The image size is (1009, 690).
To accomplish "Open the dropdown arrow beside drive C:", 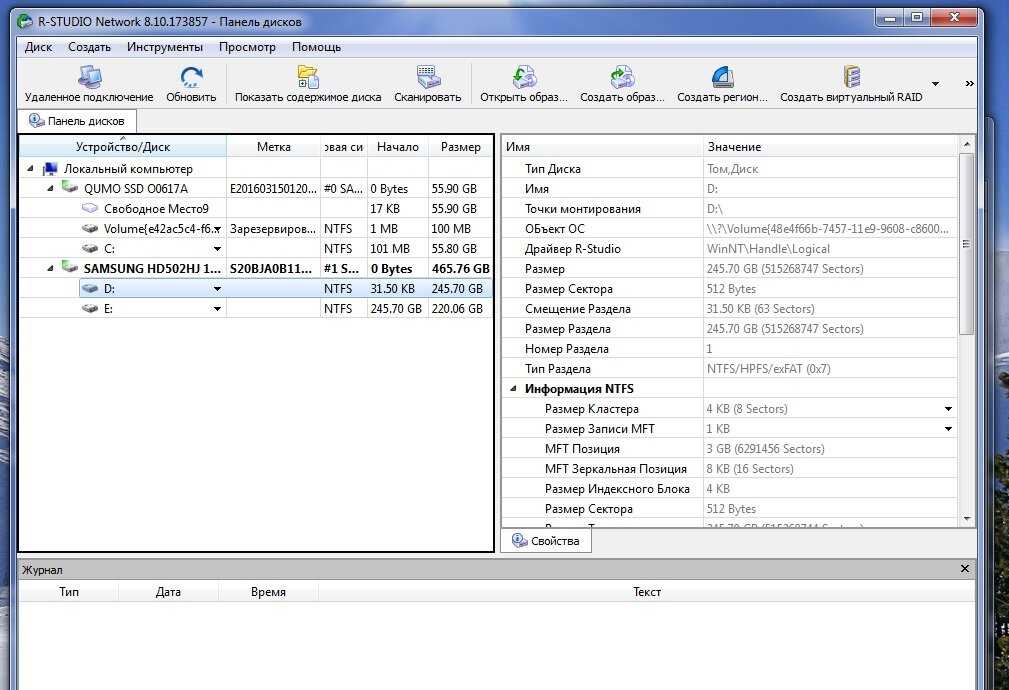I will point(218,249).
